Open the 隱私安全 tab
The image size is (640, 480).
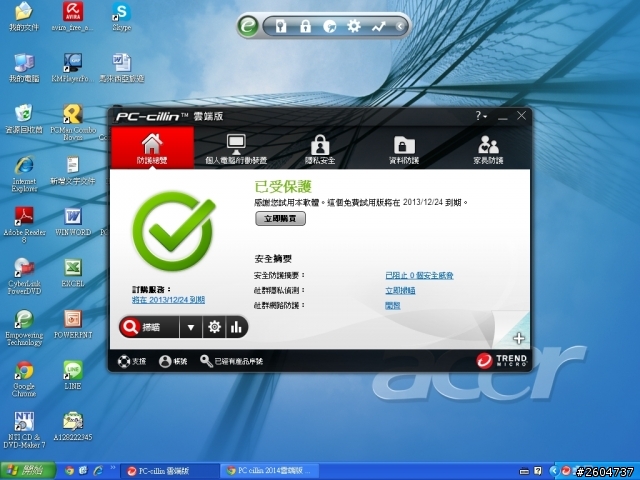click(320, 149)
